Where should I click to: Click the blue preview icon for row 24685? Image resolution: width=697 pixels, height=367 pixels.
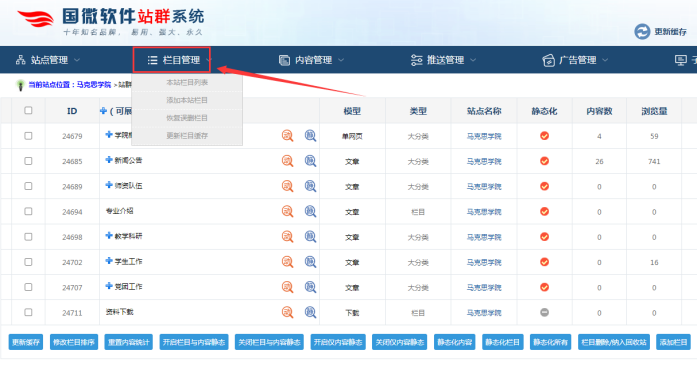[310, 161]
